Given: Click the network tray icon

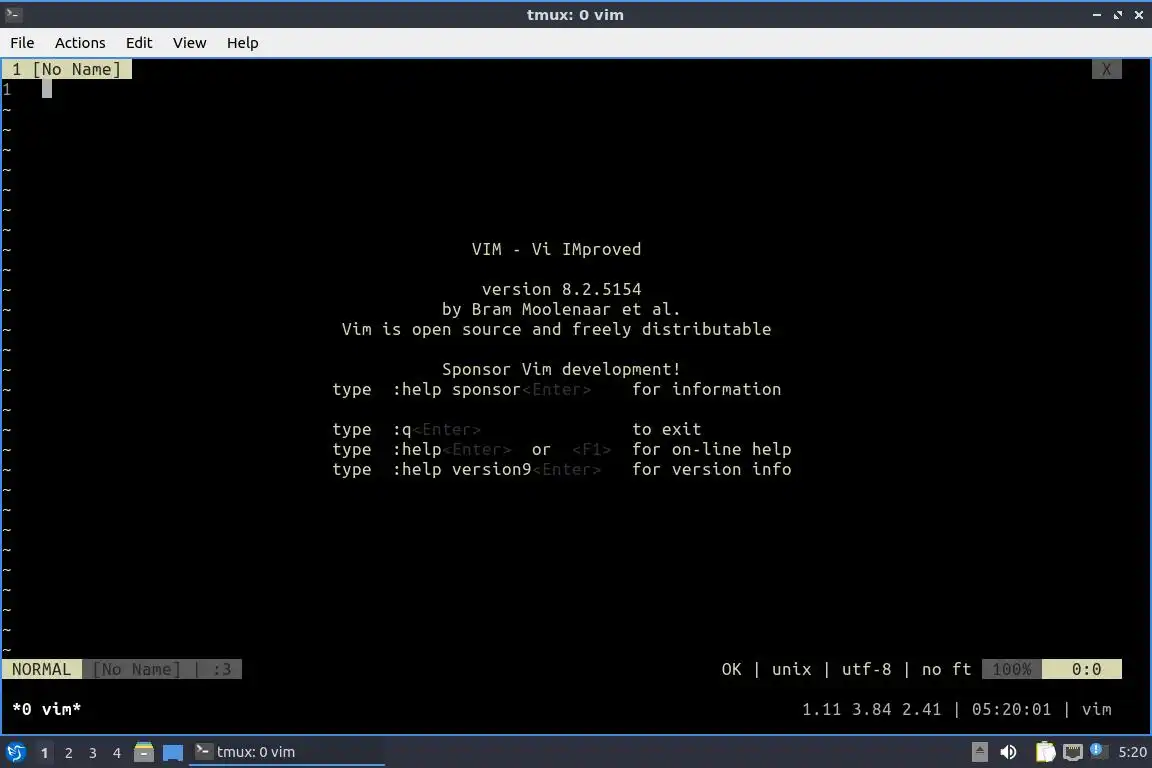Looking at the screenshot, I should tap(1073, 752).
